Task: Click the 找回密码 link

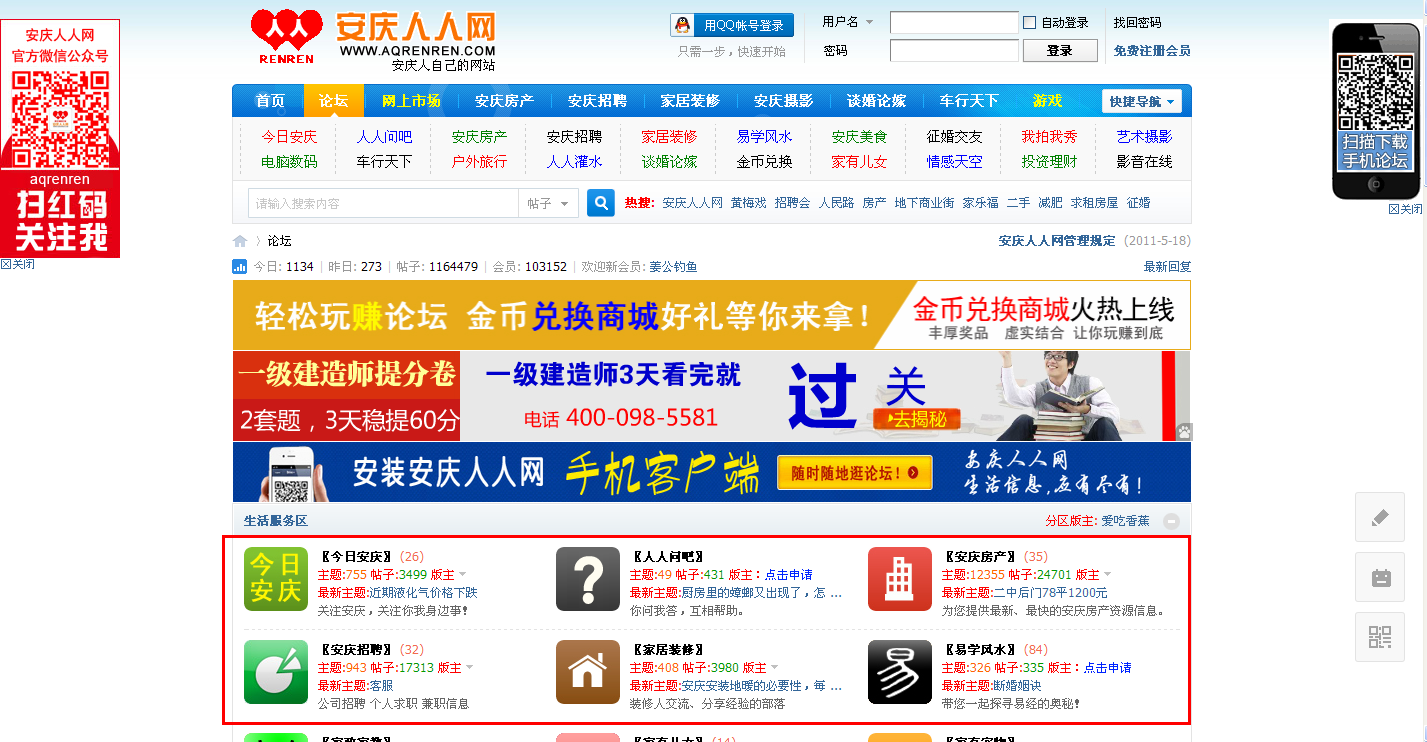Action: [1138, 22]
